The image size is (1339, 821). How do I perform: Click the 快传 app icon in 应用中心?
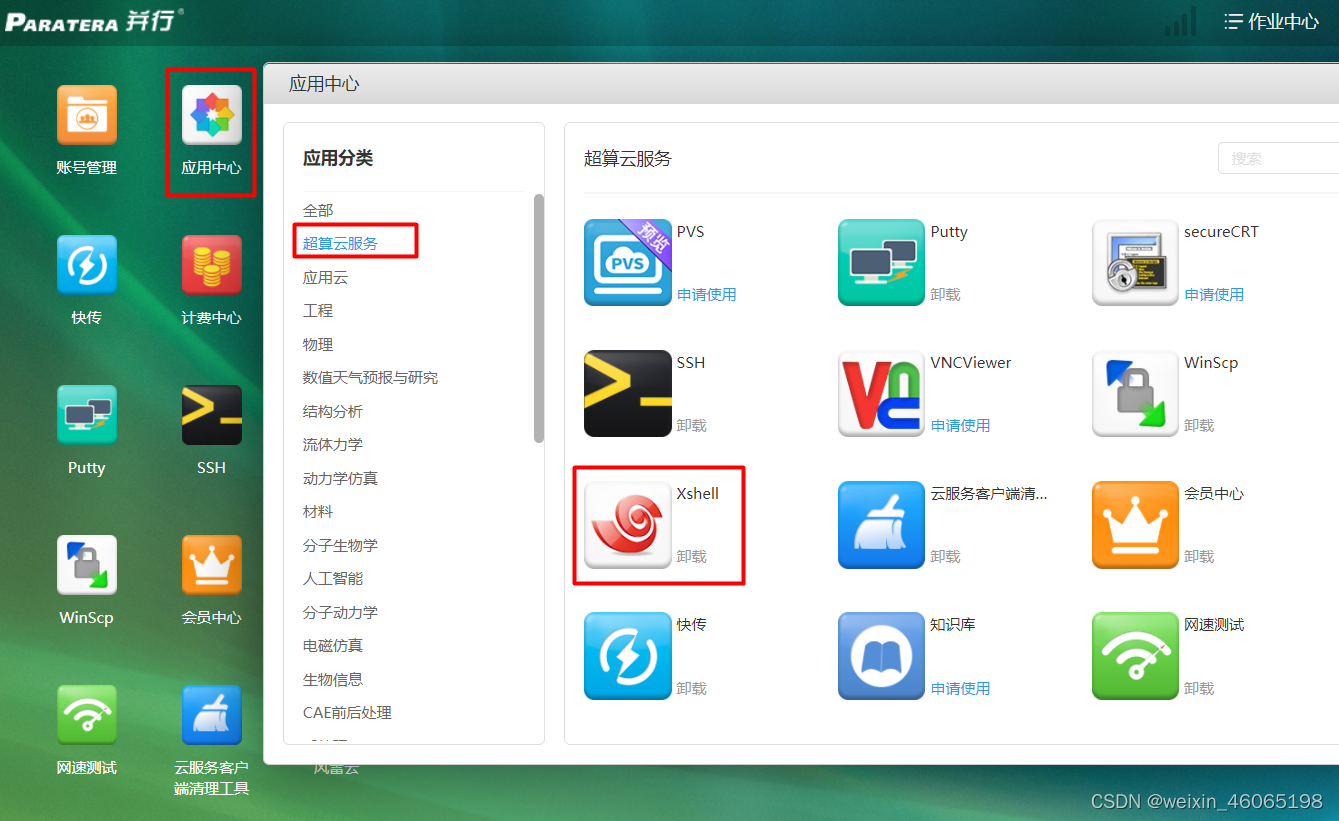[x=628, y=656]
